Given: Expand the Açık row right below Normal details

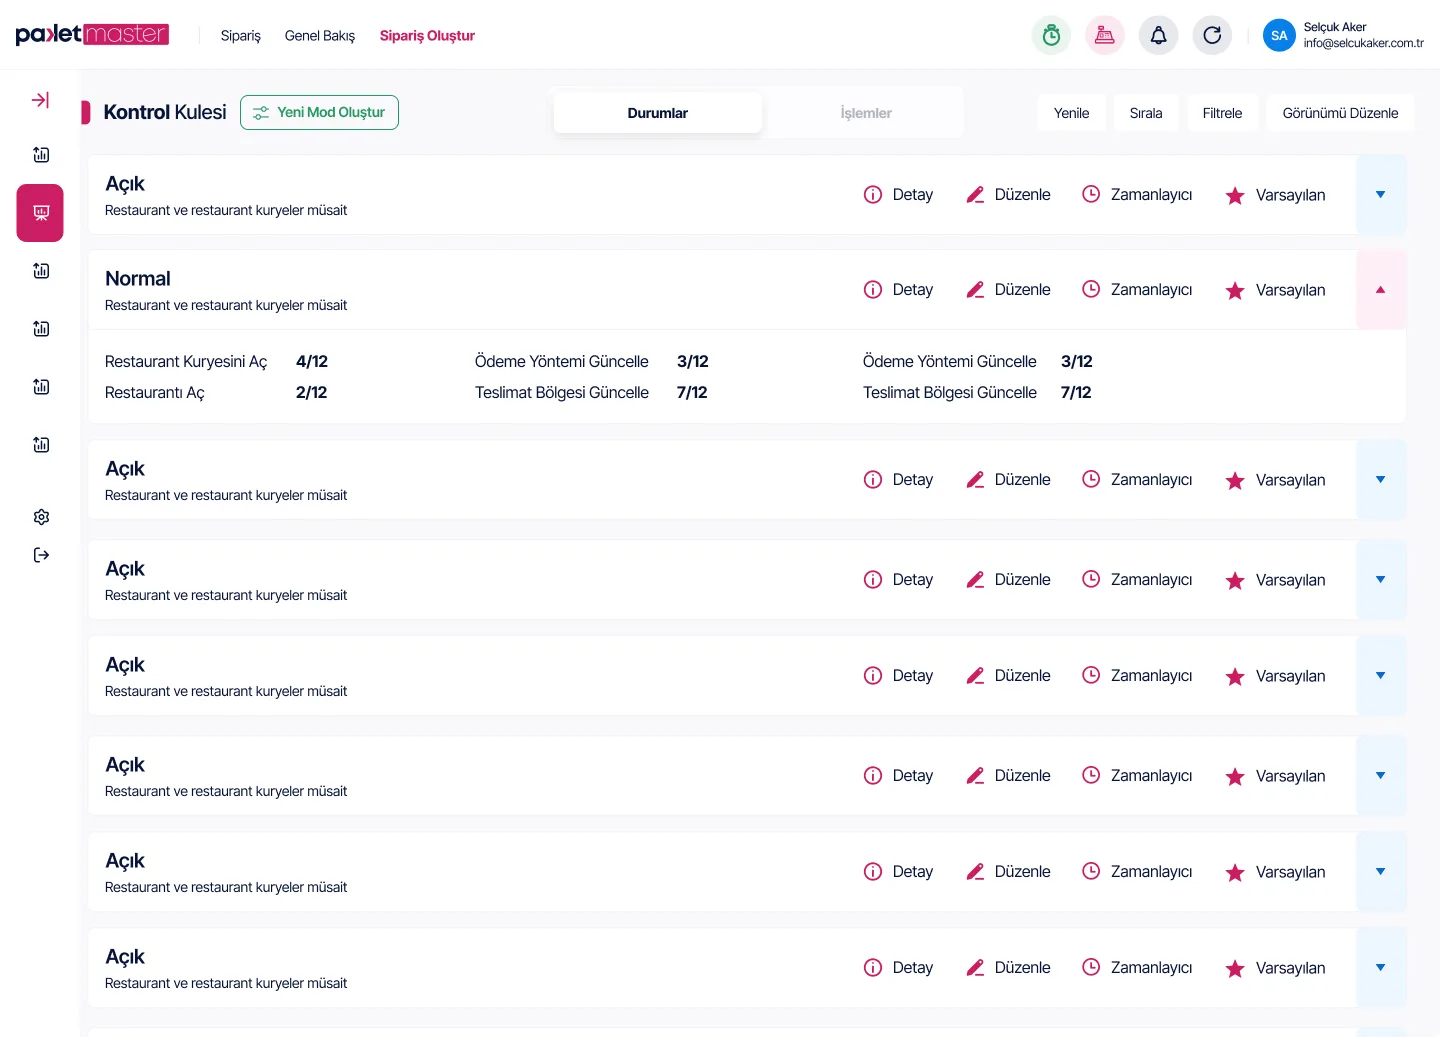Looking at the screenshot, I should click(x=1381, y=480).
